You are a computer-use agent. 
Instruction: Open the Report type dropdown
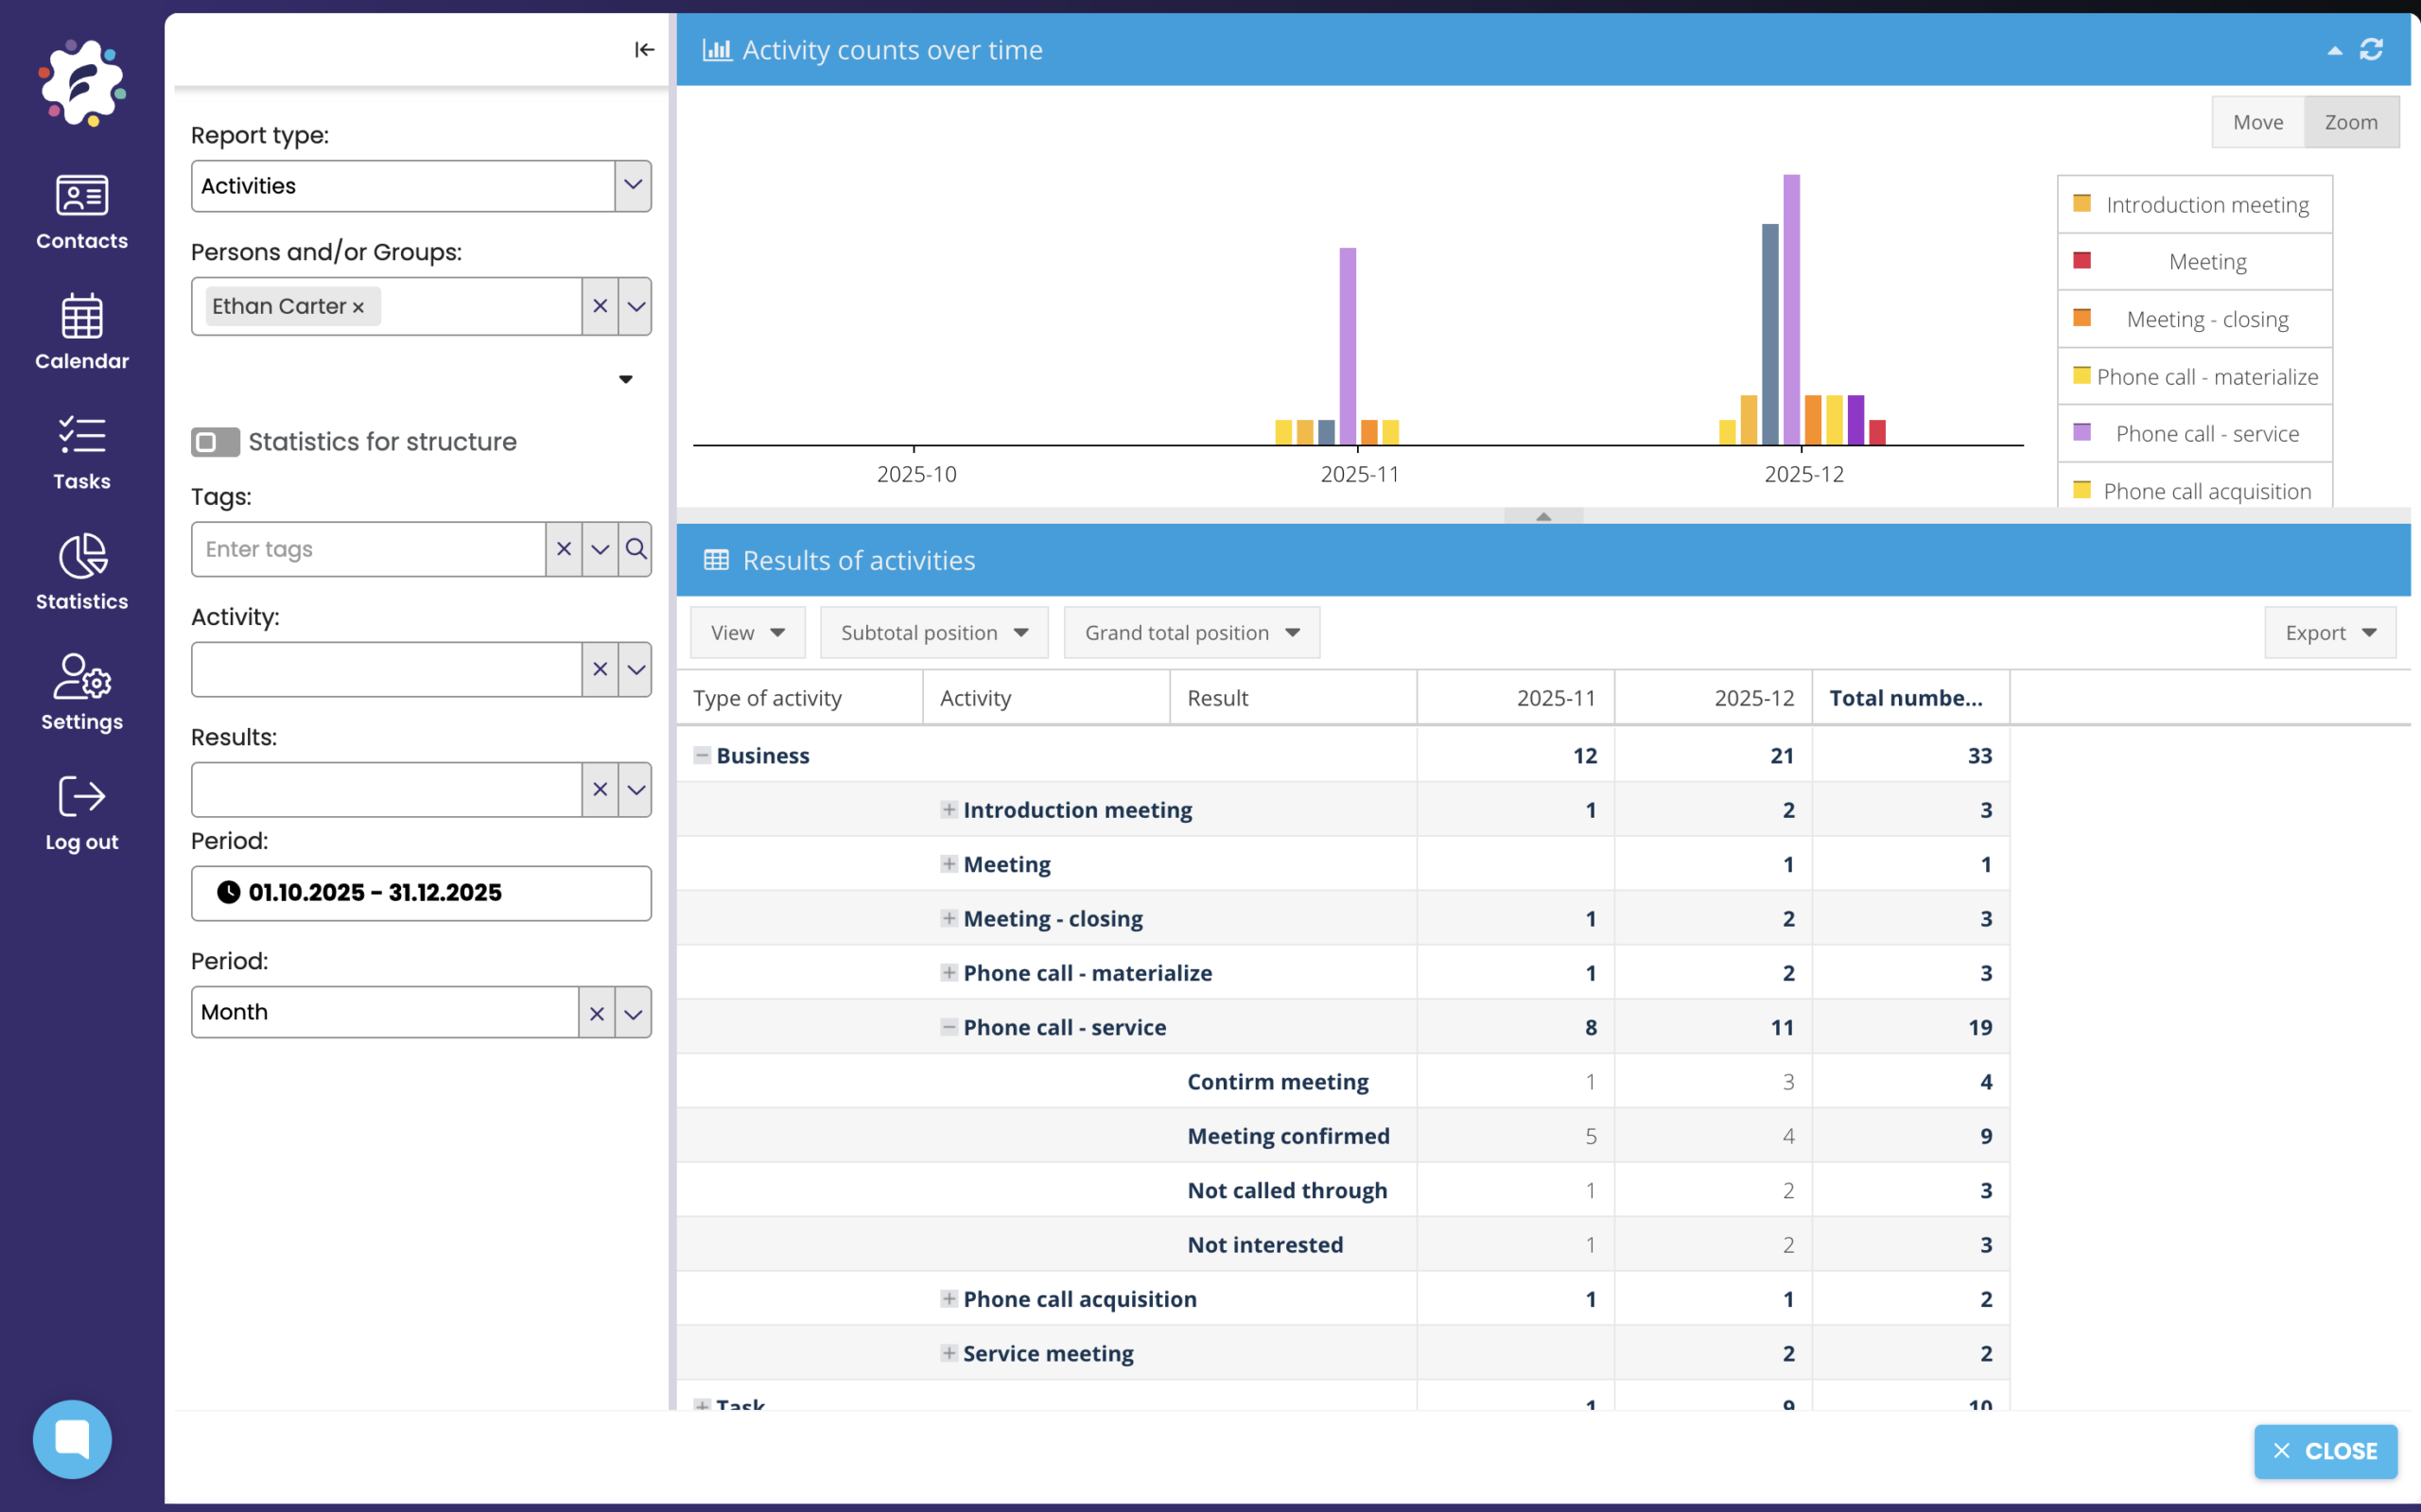point(633,185)
